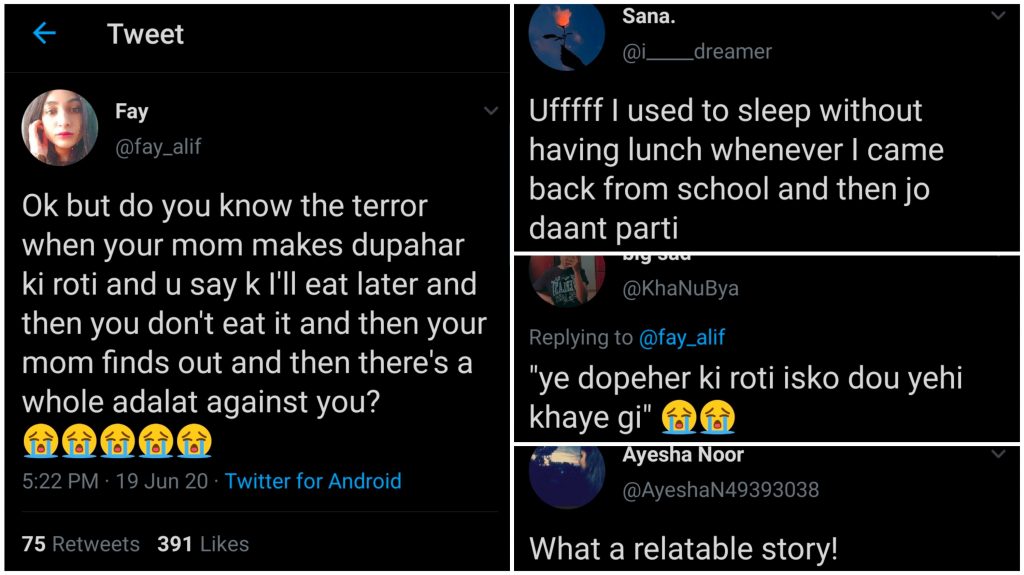
Task: Click the Ayesha Noor display name
Action: click(x=683, y=456)
